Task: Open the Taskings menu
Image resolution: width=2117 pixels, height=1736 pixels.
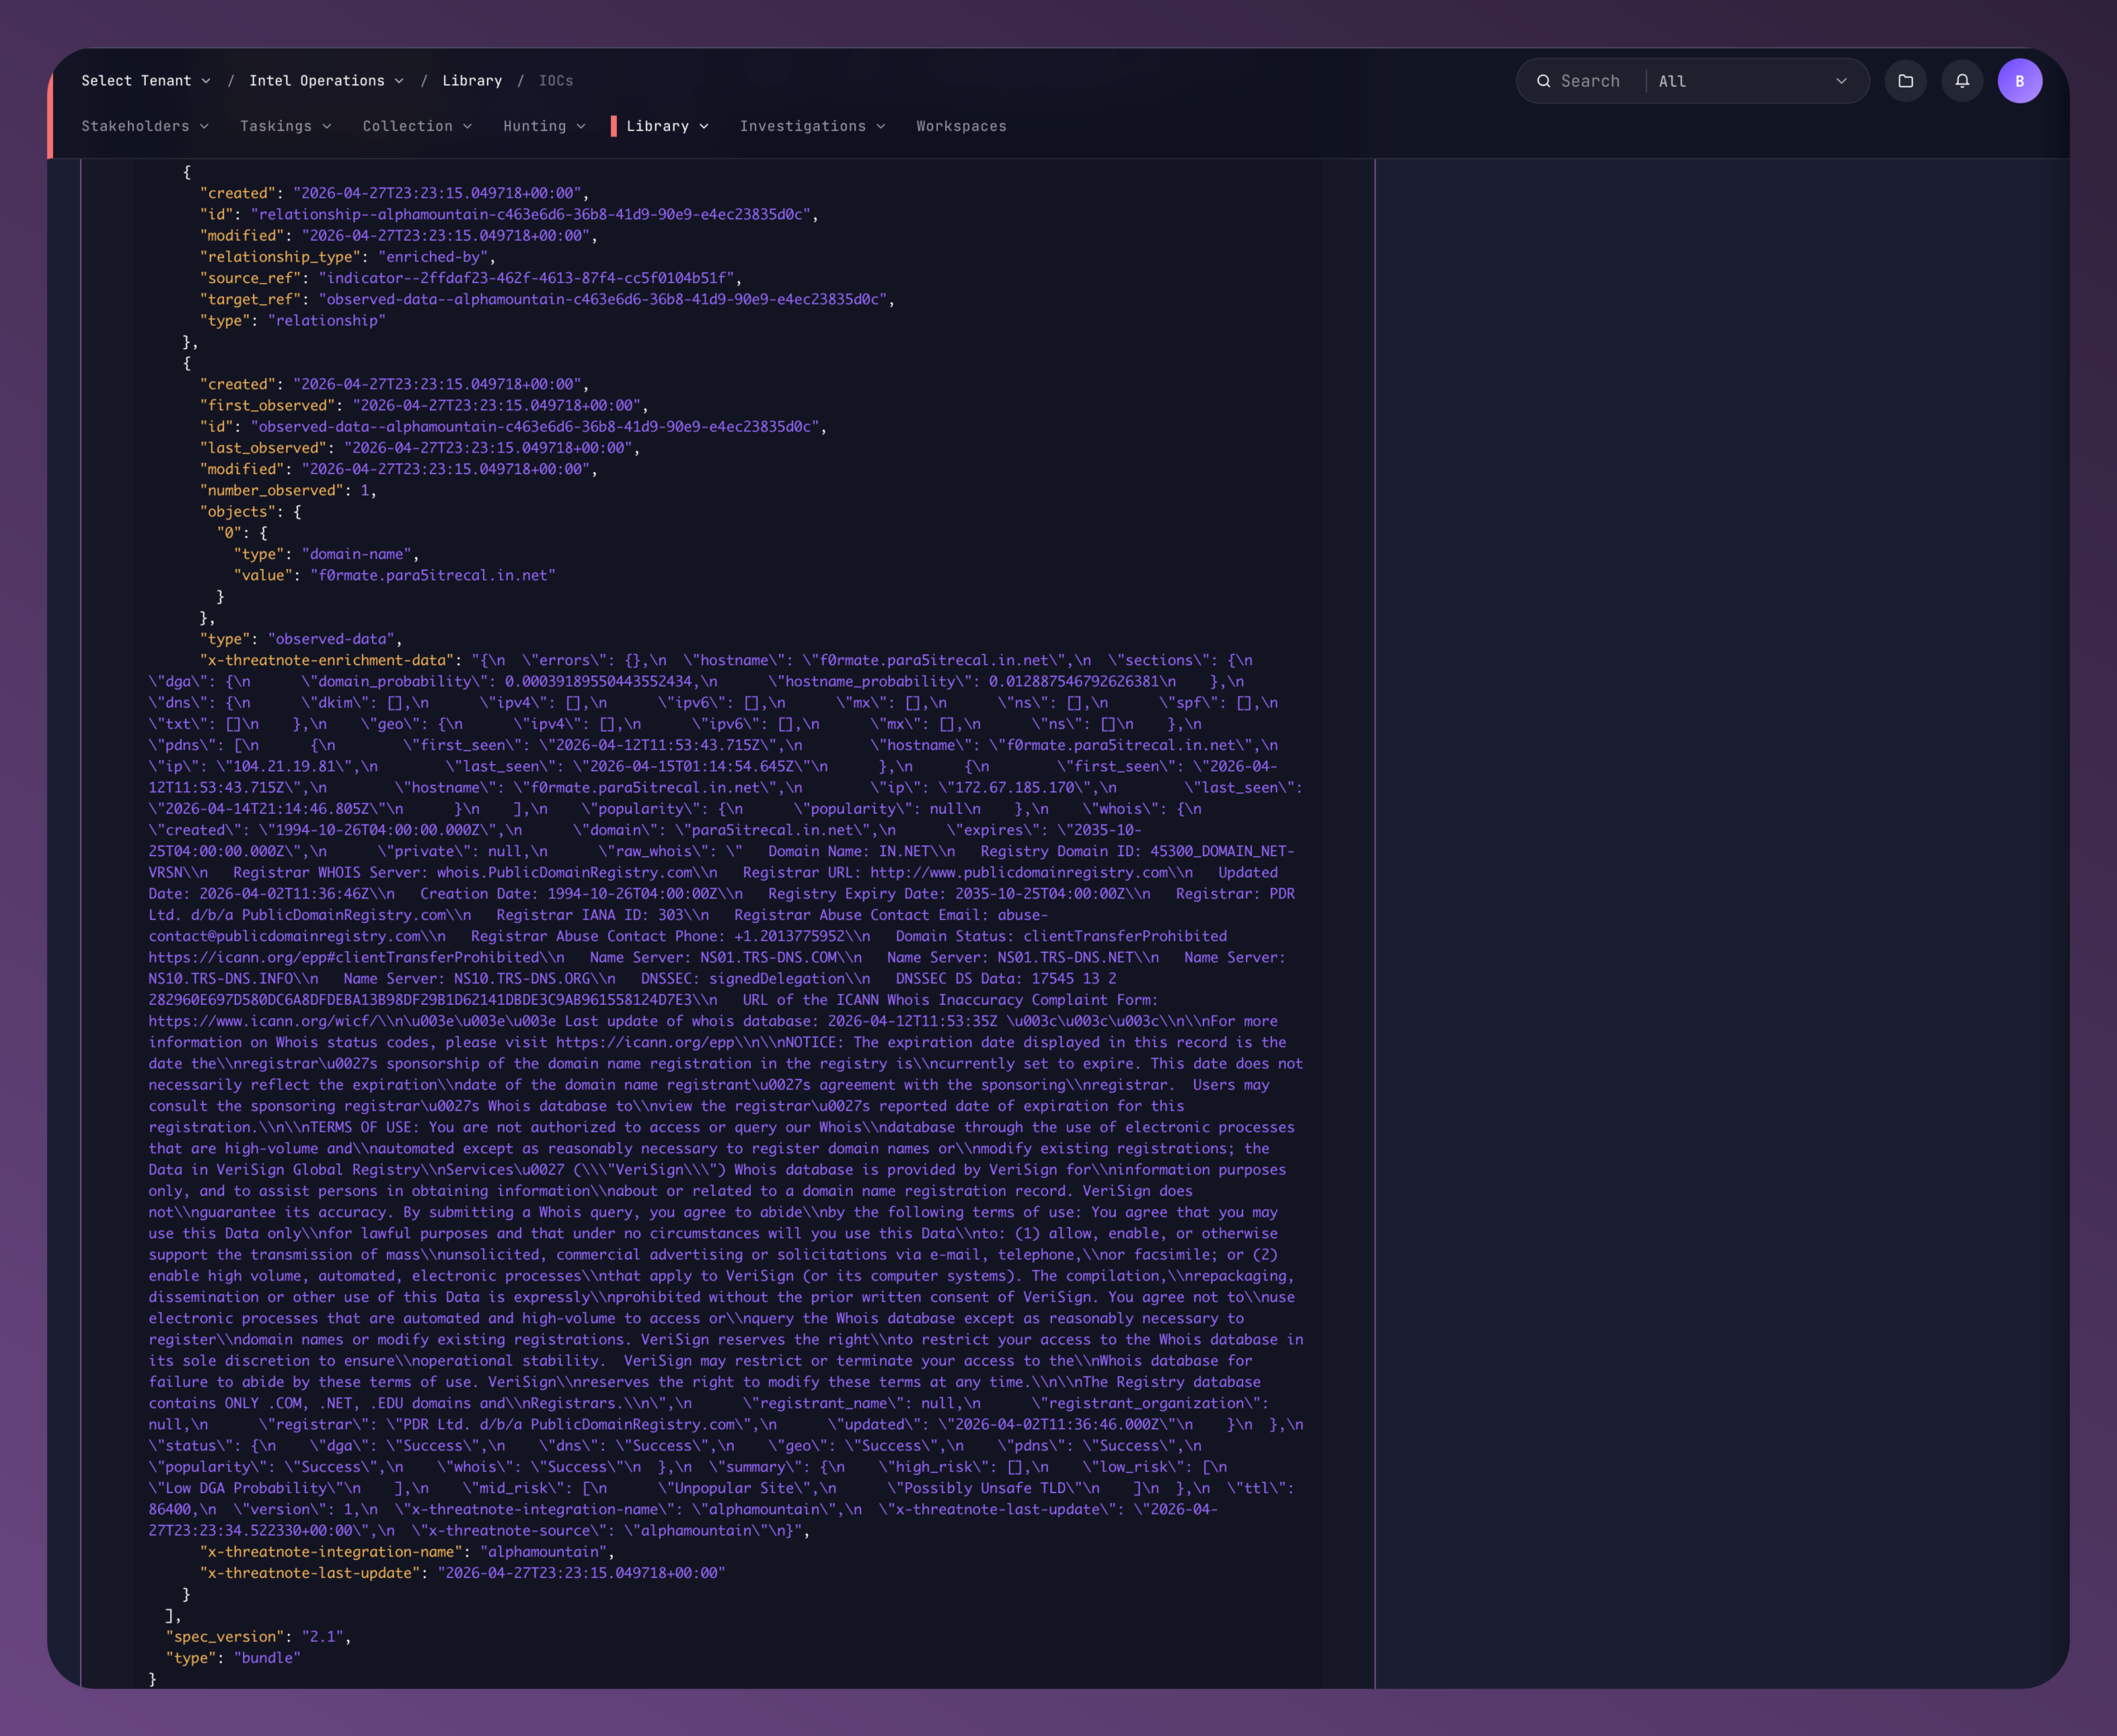Action: point(285,126)
